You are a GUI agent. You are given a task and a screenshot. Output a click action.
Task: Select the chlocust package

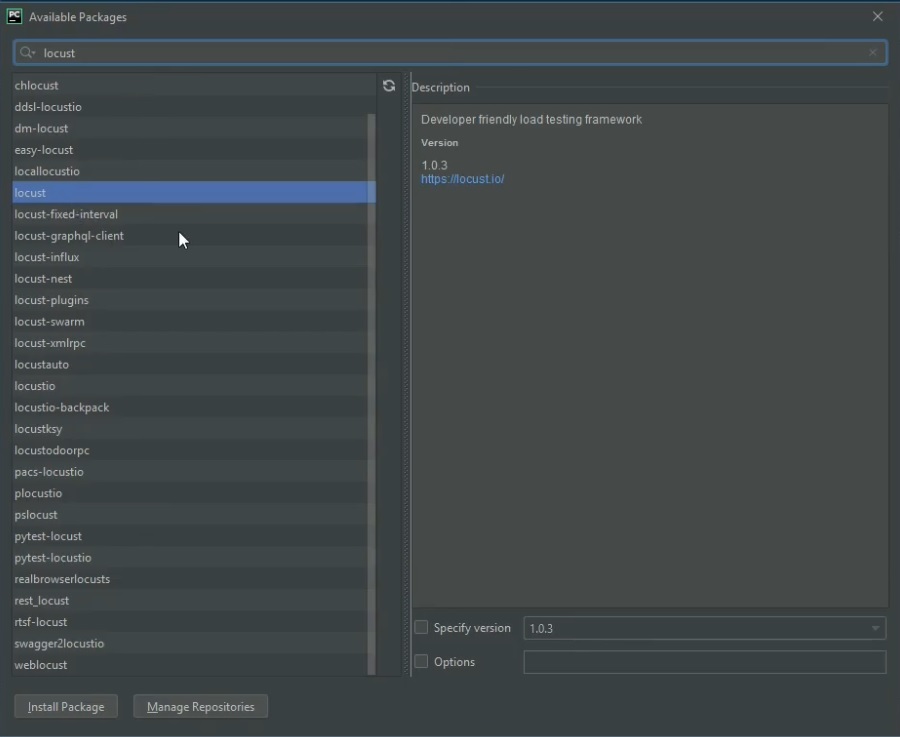(x=194, y=86)
